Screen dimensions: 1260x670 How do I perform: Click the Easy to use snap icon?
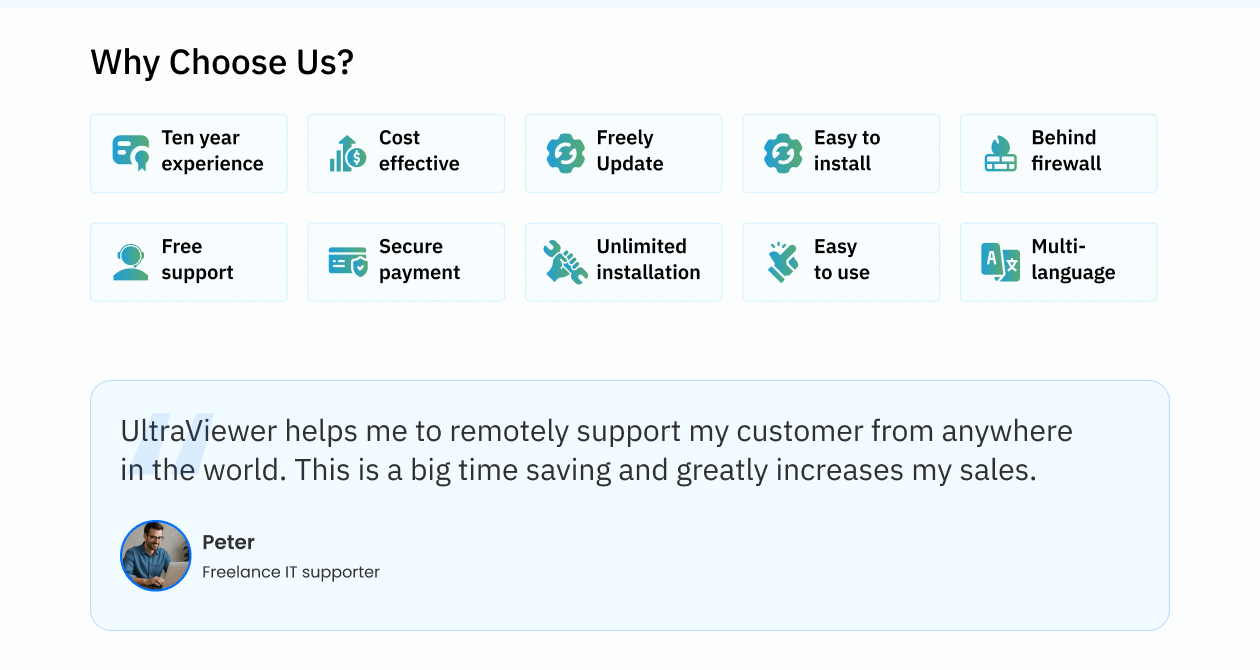click(783, 262)
